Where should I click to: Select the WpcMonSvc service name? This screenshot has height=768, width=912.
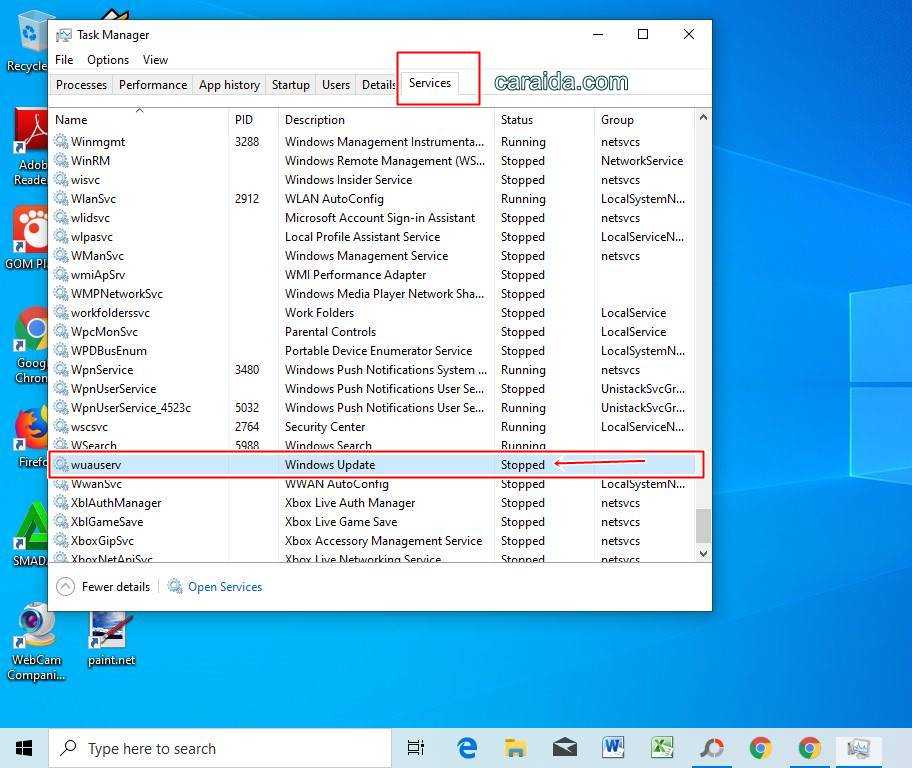[x=105, y=332]
